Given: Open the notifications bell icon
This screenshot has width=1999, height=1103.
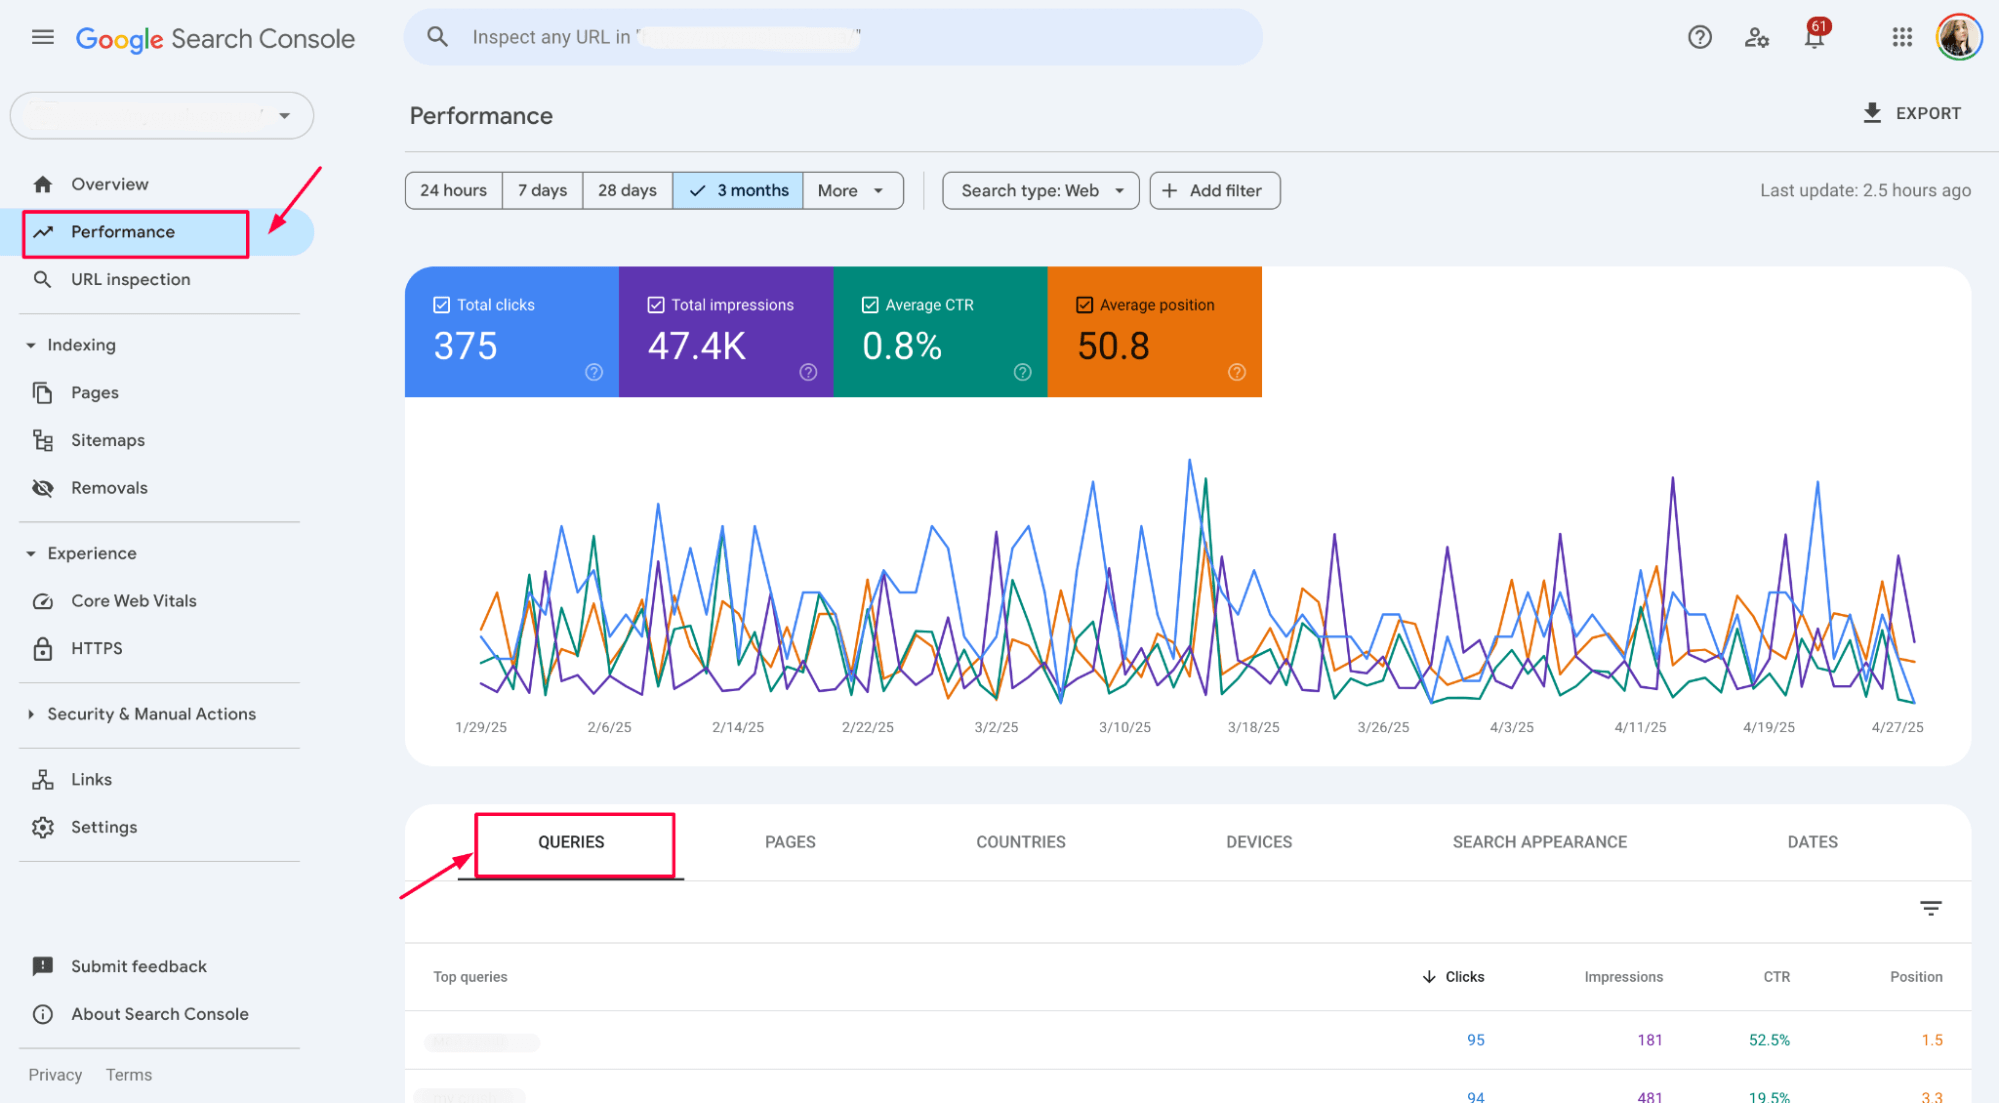Looking at the screenshot, I should point(1814,37).
